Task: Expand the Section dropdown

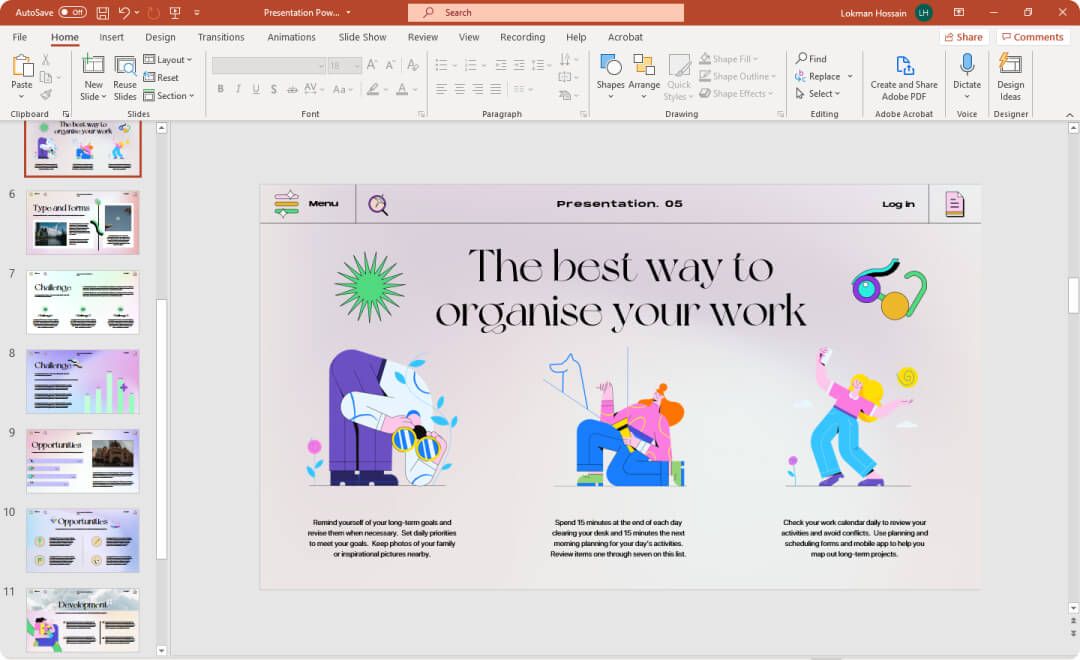Action: (170, 96)
